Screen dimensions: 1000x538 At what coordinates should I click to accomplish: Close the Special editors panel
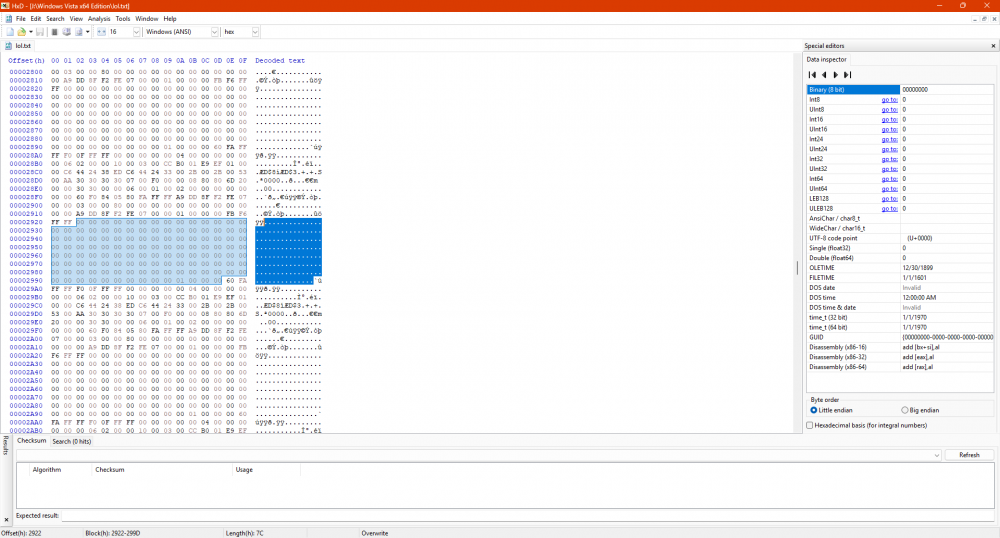993,46
